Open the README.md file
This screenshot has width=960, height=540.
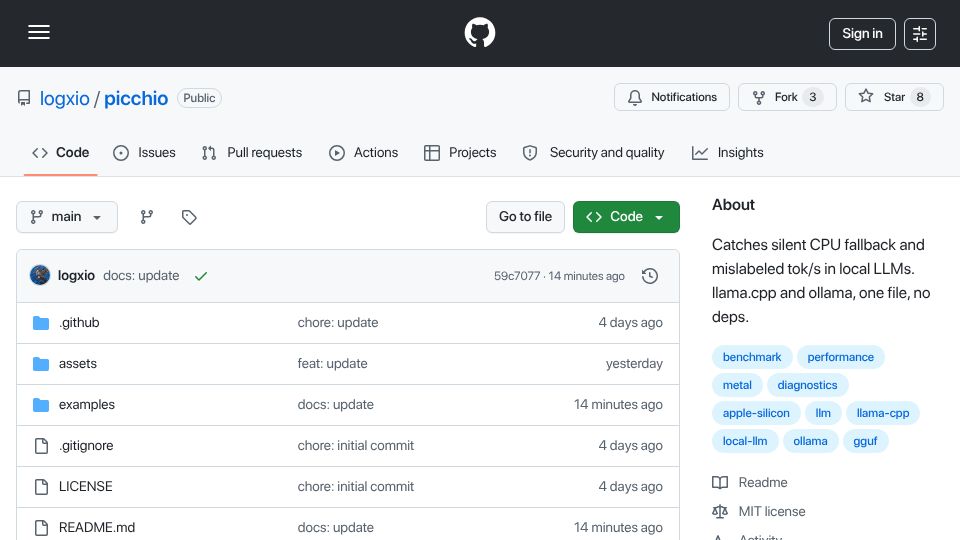[97, 528]
